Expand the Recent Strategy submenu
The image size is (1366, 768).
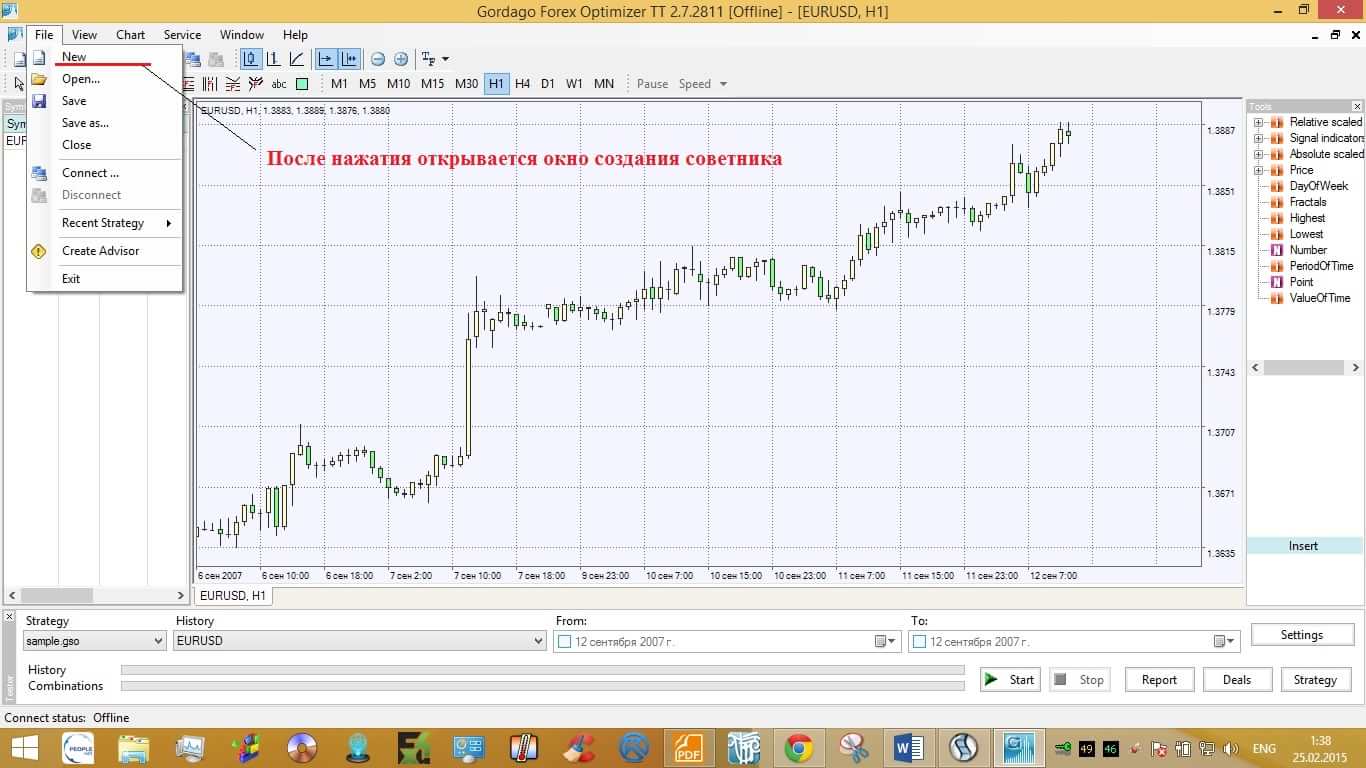105,223
